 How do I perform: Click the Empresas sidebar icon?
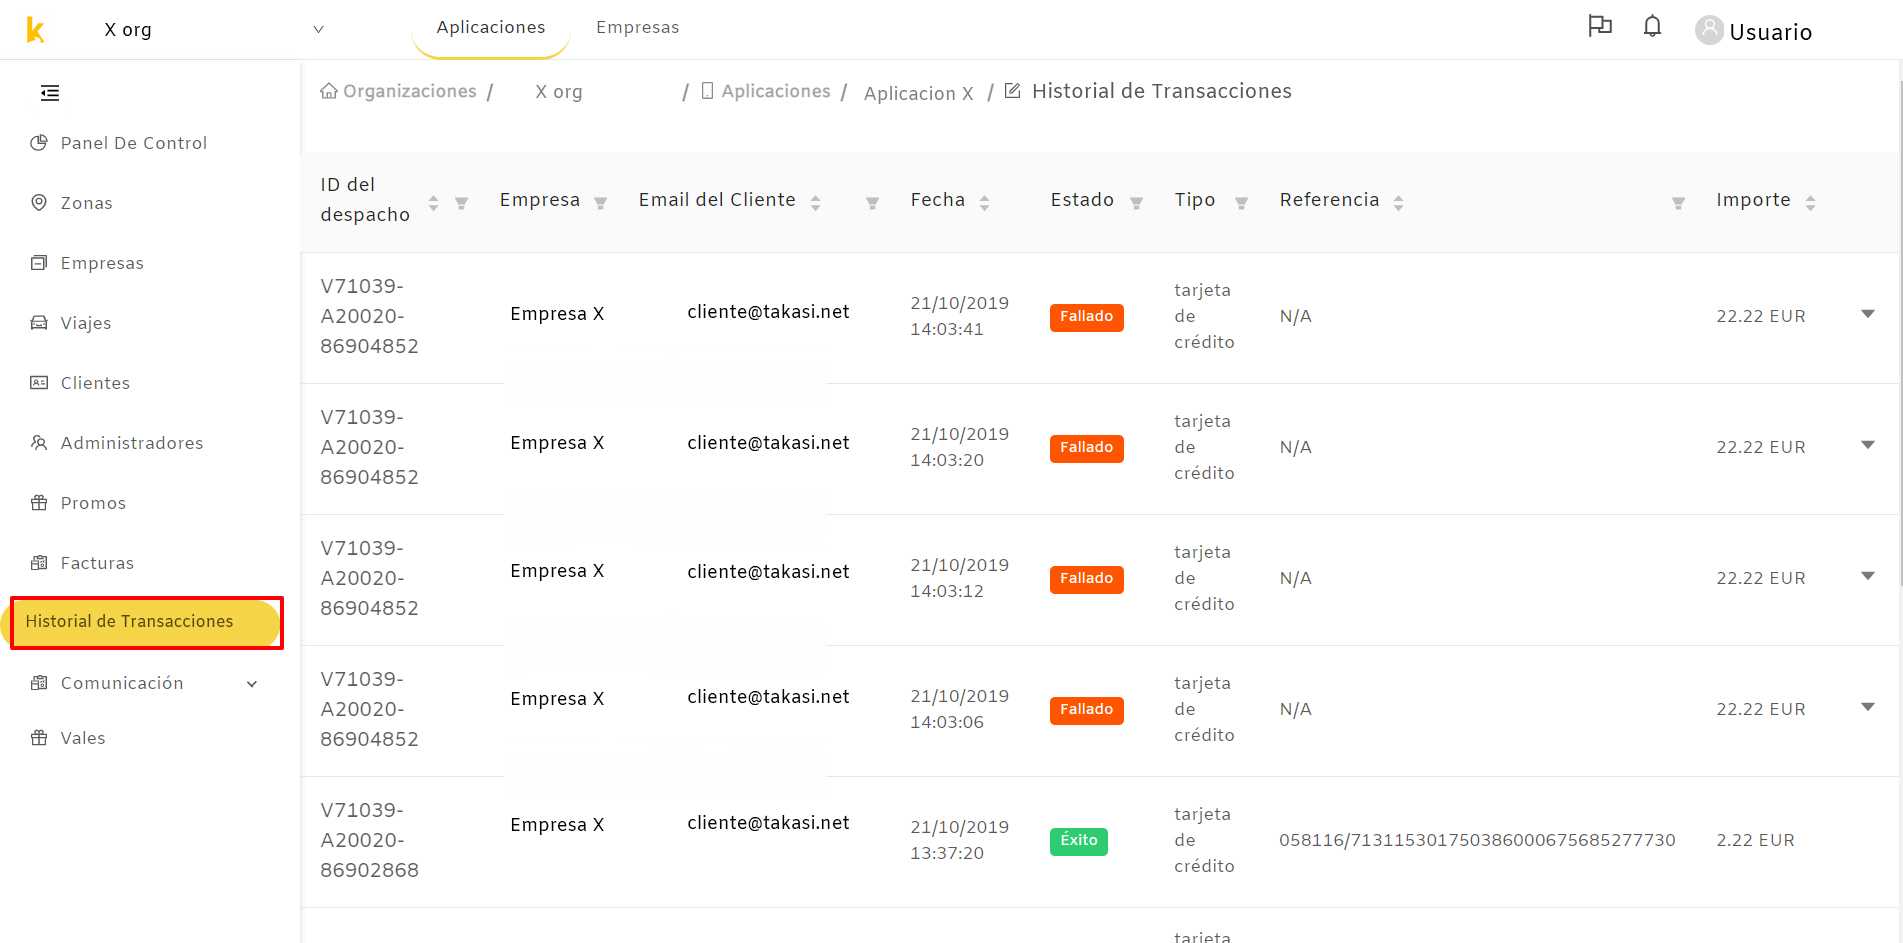coord(39,263)
